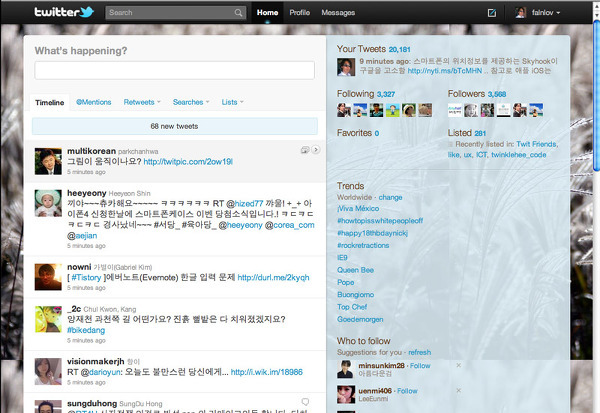
Task: Load the 68 new tweets bar
Action: pyautogui.click(x=174, y=126)
